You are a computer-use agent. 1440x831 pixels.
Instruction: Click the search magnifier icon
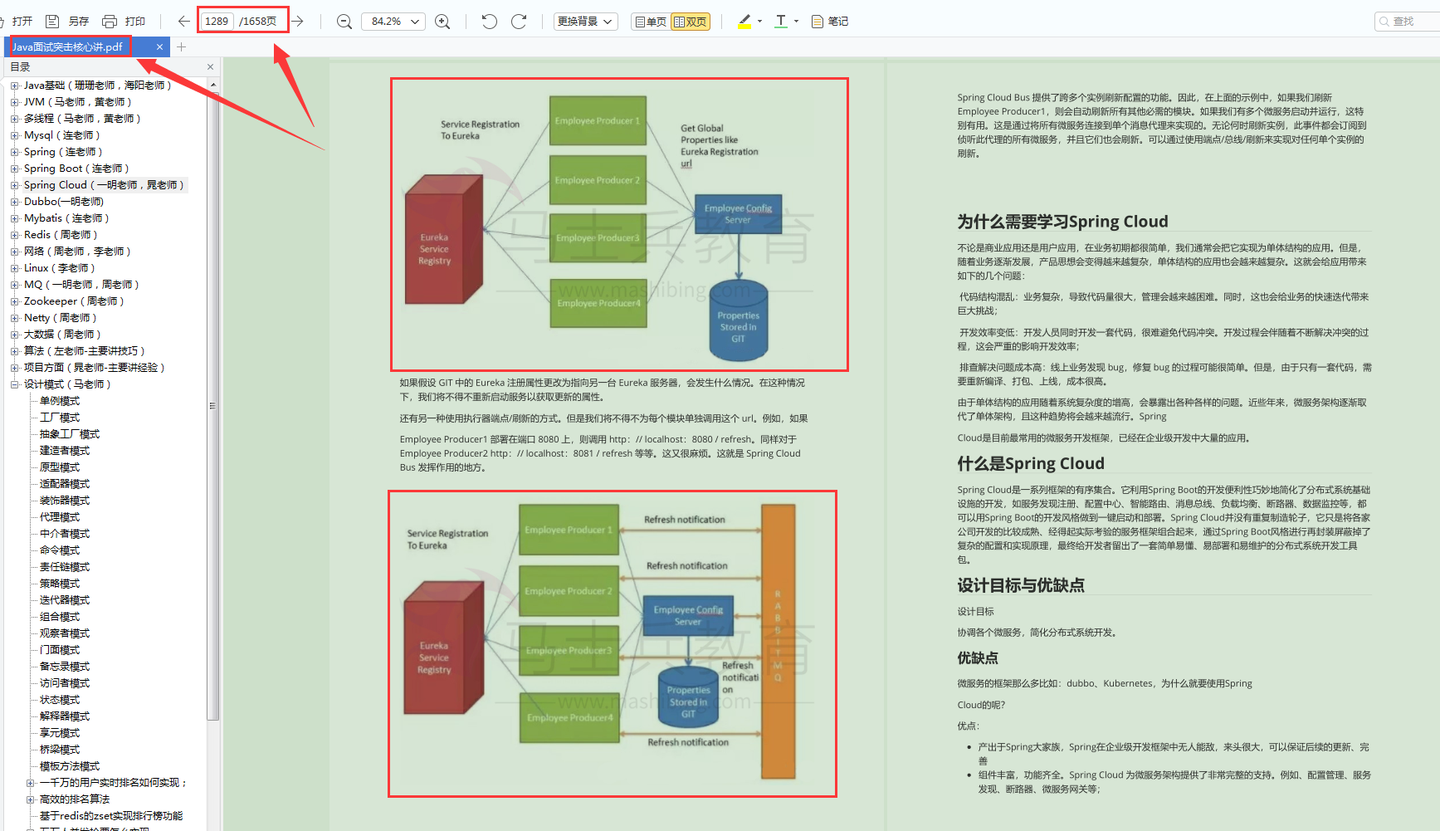point(1384,21)
